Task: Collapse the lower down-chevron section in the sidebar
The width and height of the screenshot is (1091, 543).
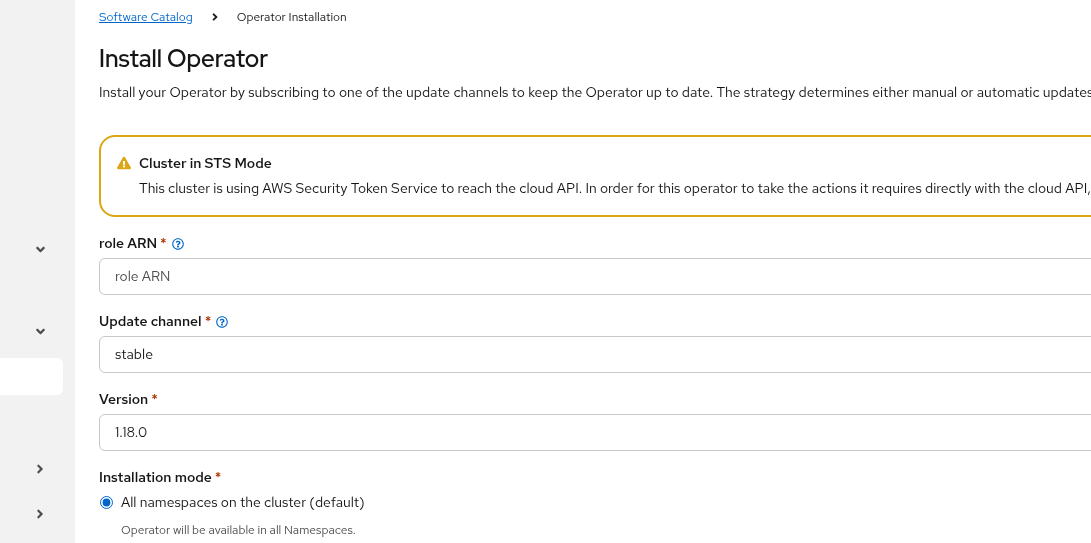Action: tap(40, 331)
